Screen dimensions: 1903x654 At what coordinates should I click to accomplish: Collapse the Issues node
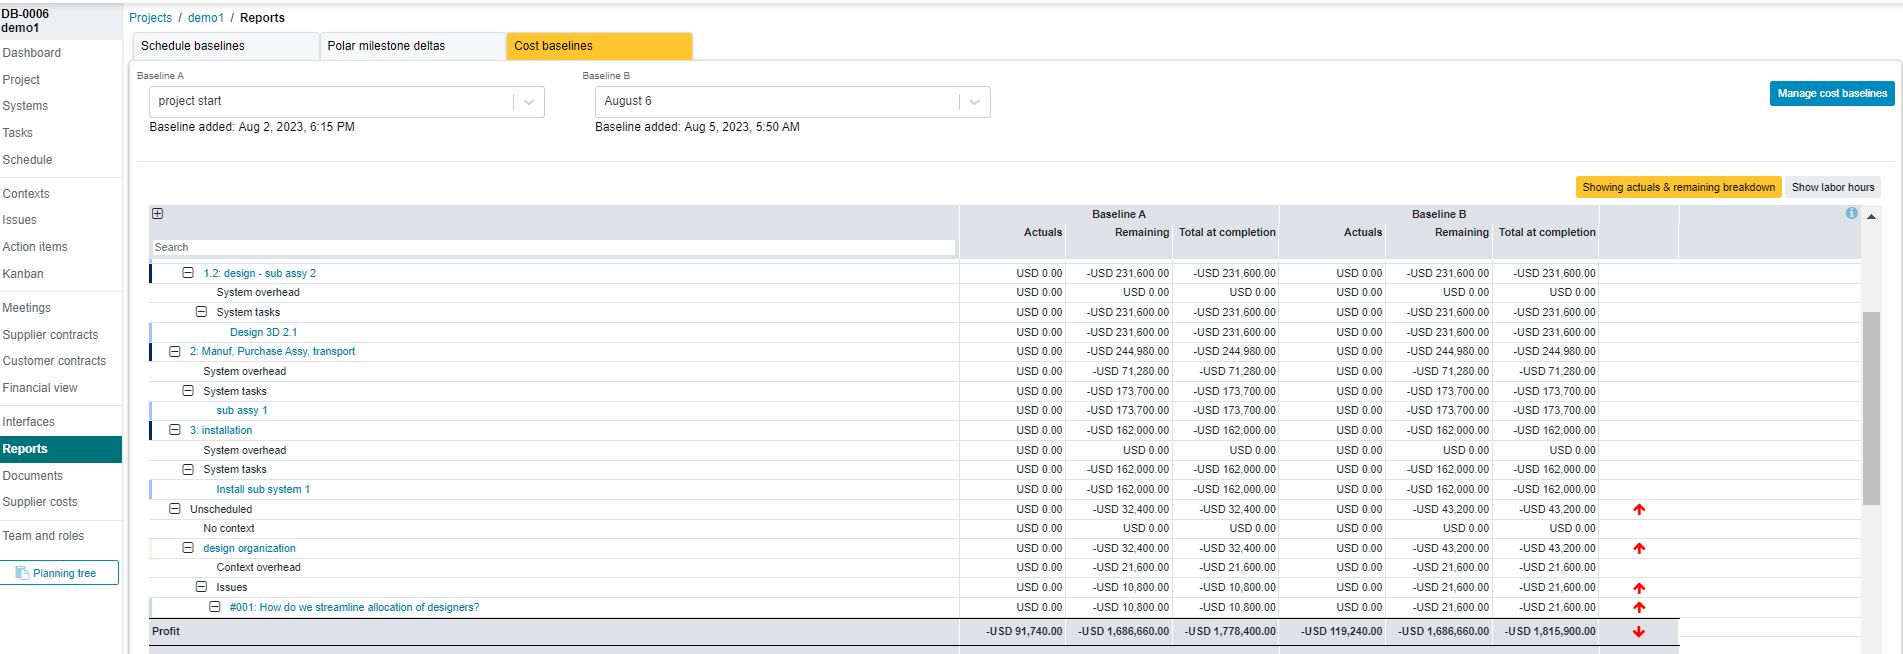click(x=201, y=587)
